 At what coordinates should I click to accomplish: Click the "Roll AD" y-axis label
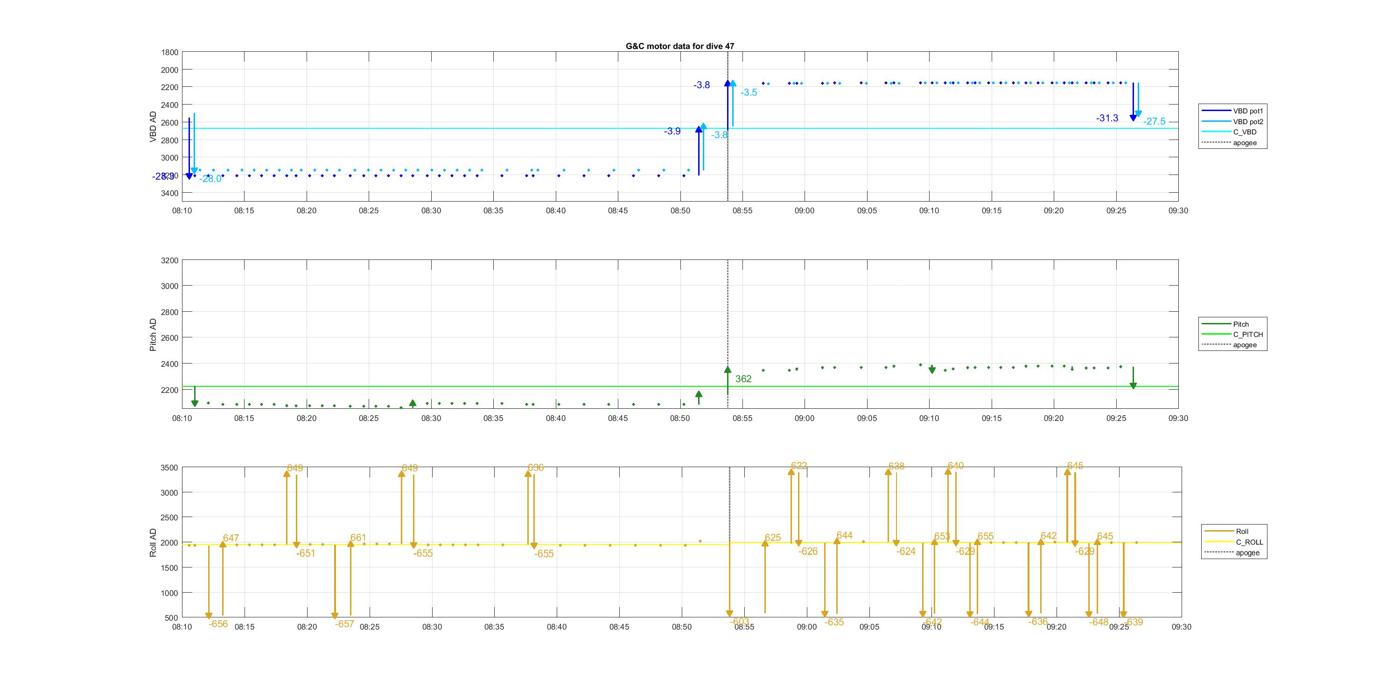point(153,541)
